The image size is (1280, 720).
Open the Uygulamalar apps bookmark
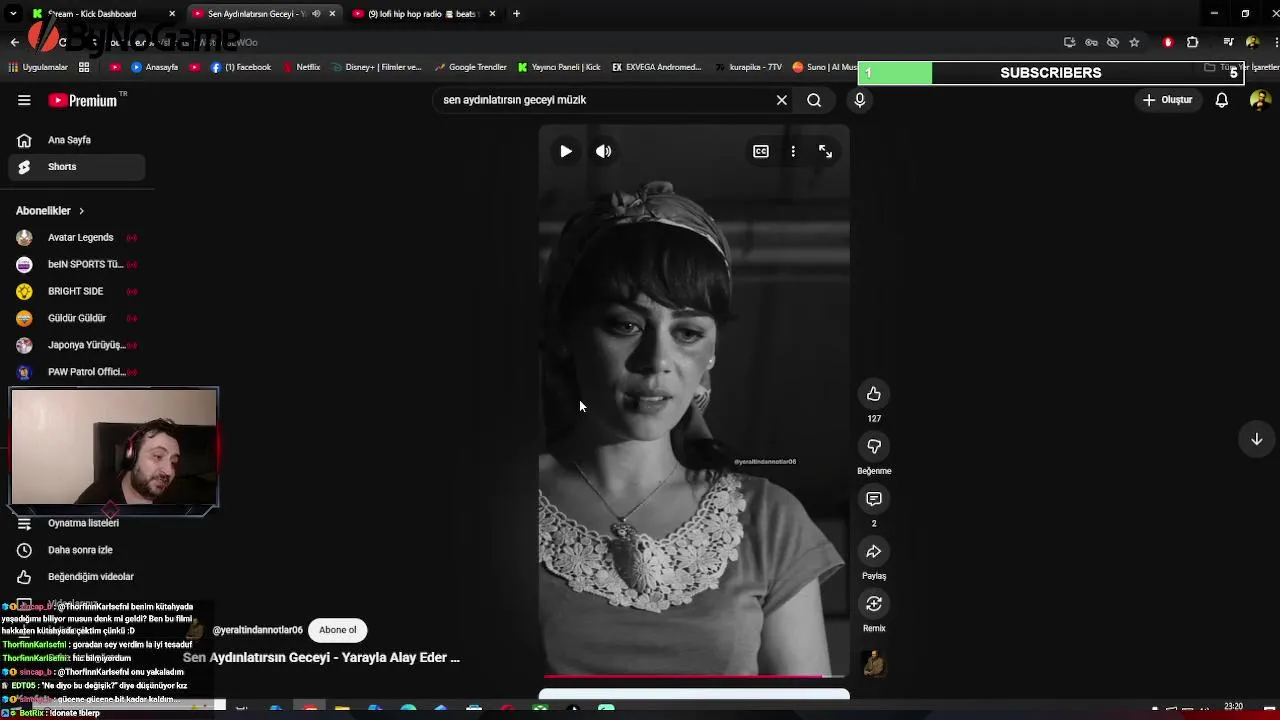[x=38, y=67]
